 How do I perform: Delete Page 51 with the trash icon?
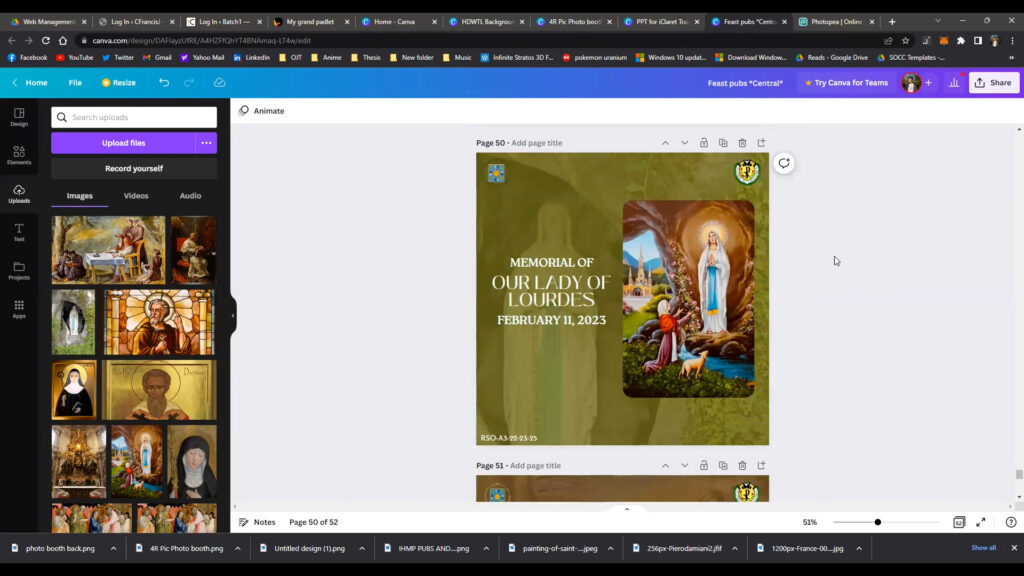(742, 466)
